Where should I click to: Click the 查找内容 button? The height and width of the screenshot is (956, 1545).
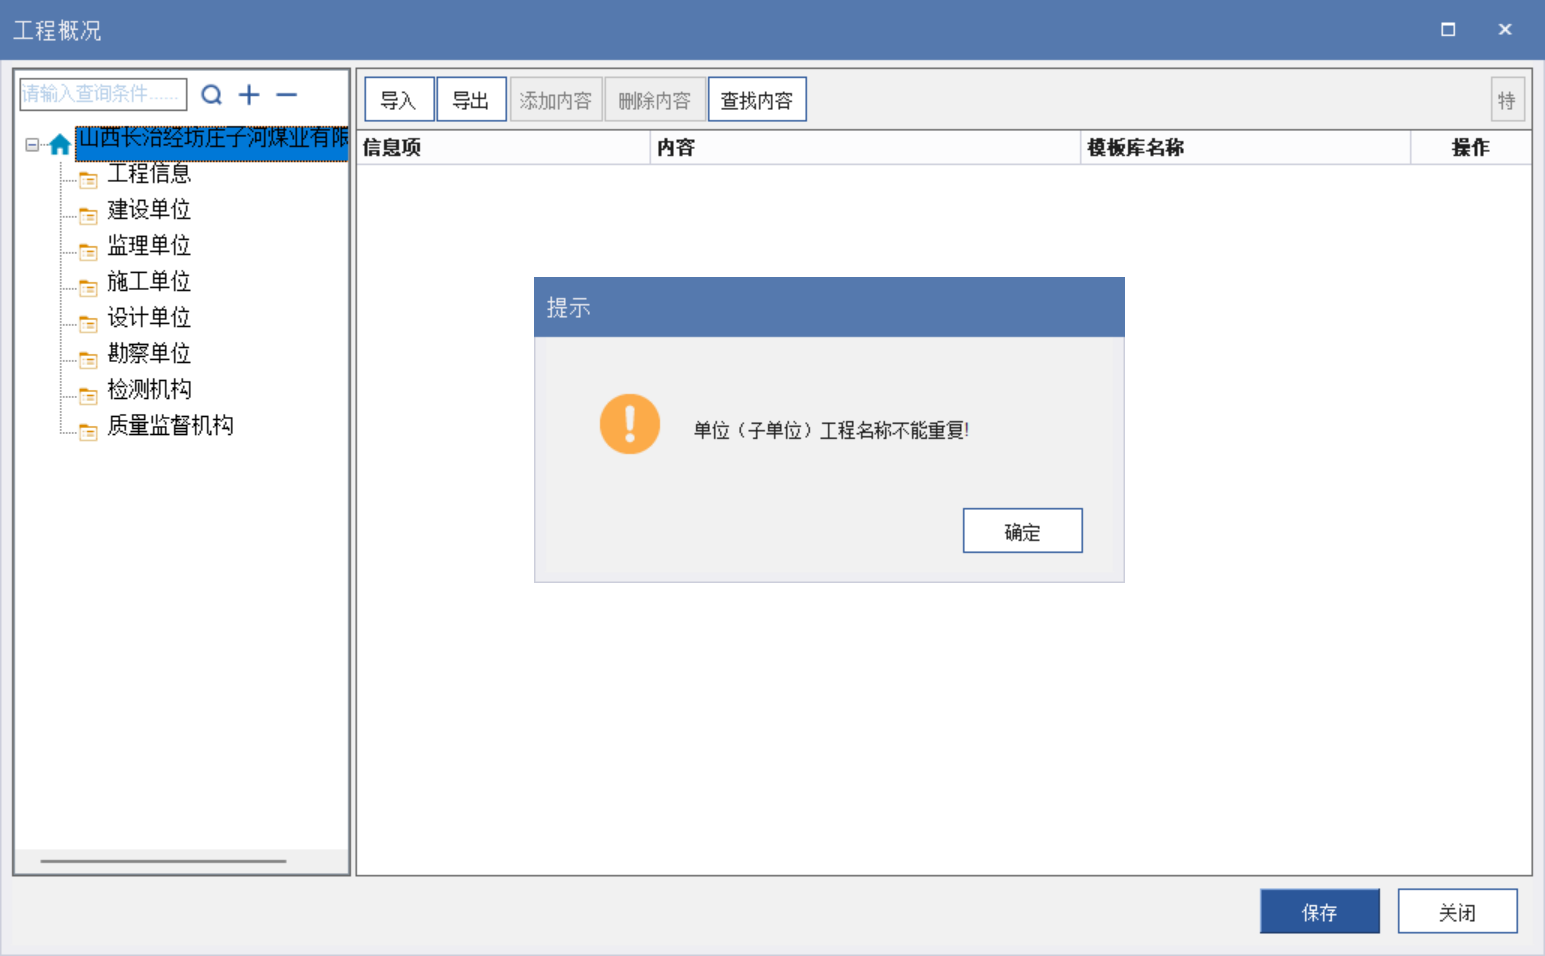(x=757, y=100)
